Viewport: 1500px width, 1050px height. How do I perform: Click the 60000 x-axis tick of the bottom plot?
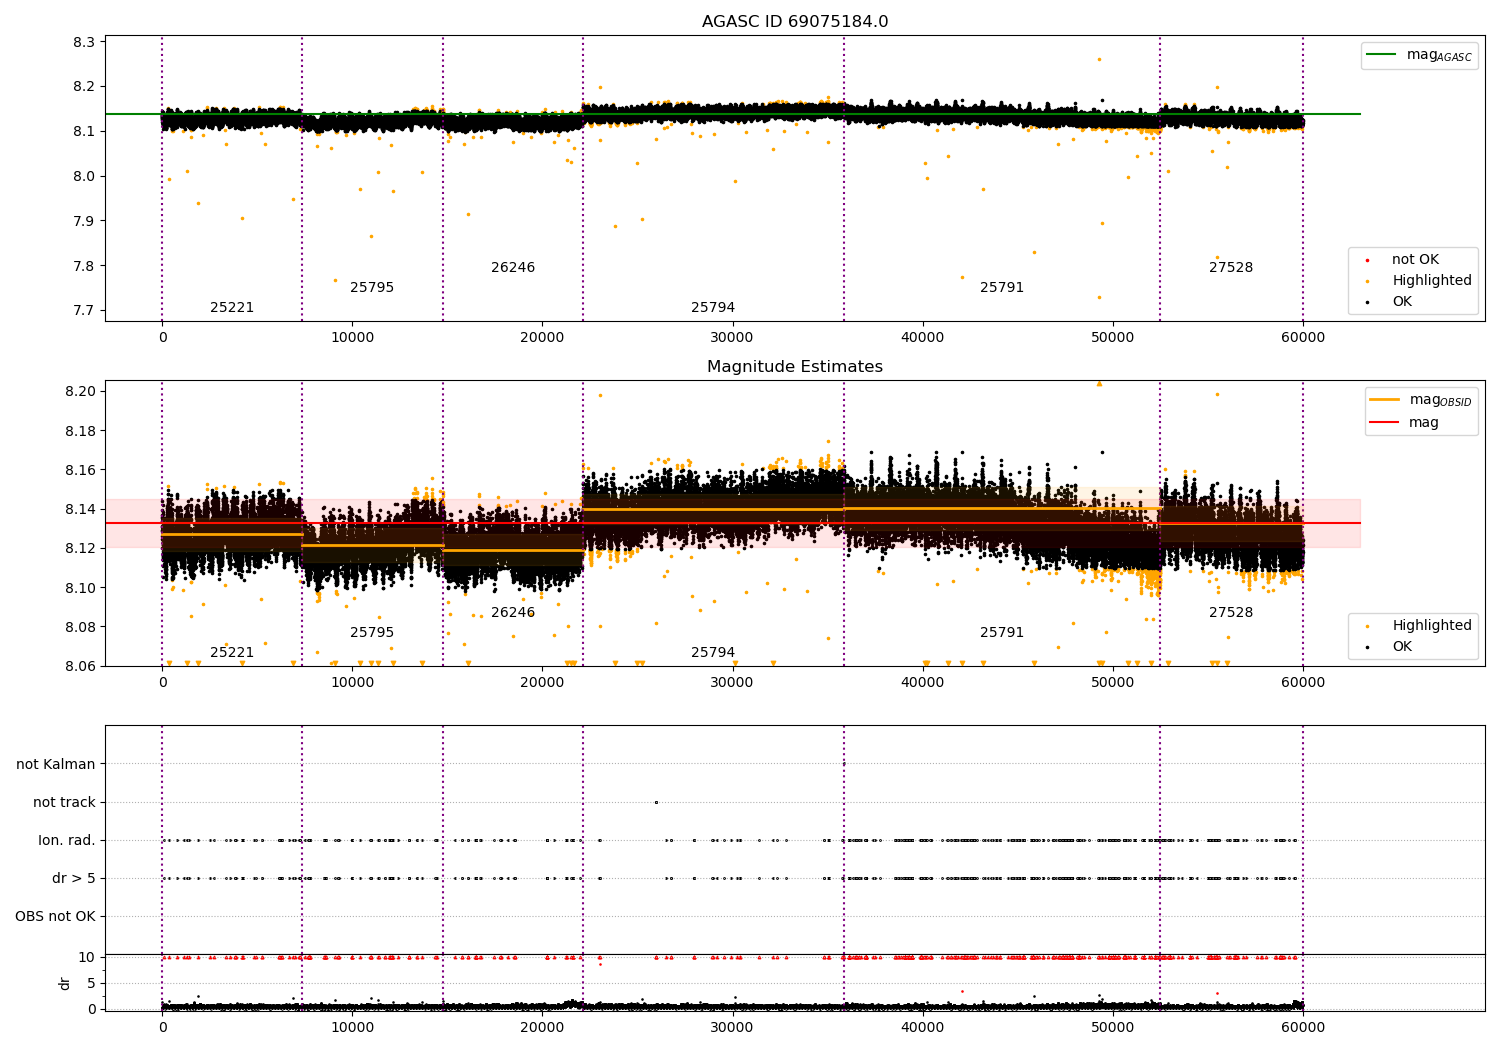(1303, 1027)
